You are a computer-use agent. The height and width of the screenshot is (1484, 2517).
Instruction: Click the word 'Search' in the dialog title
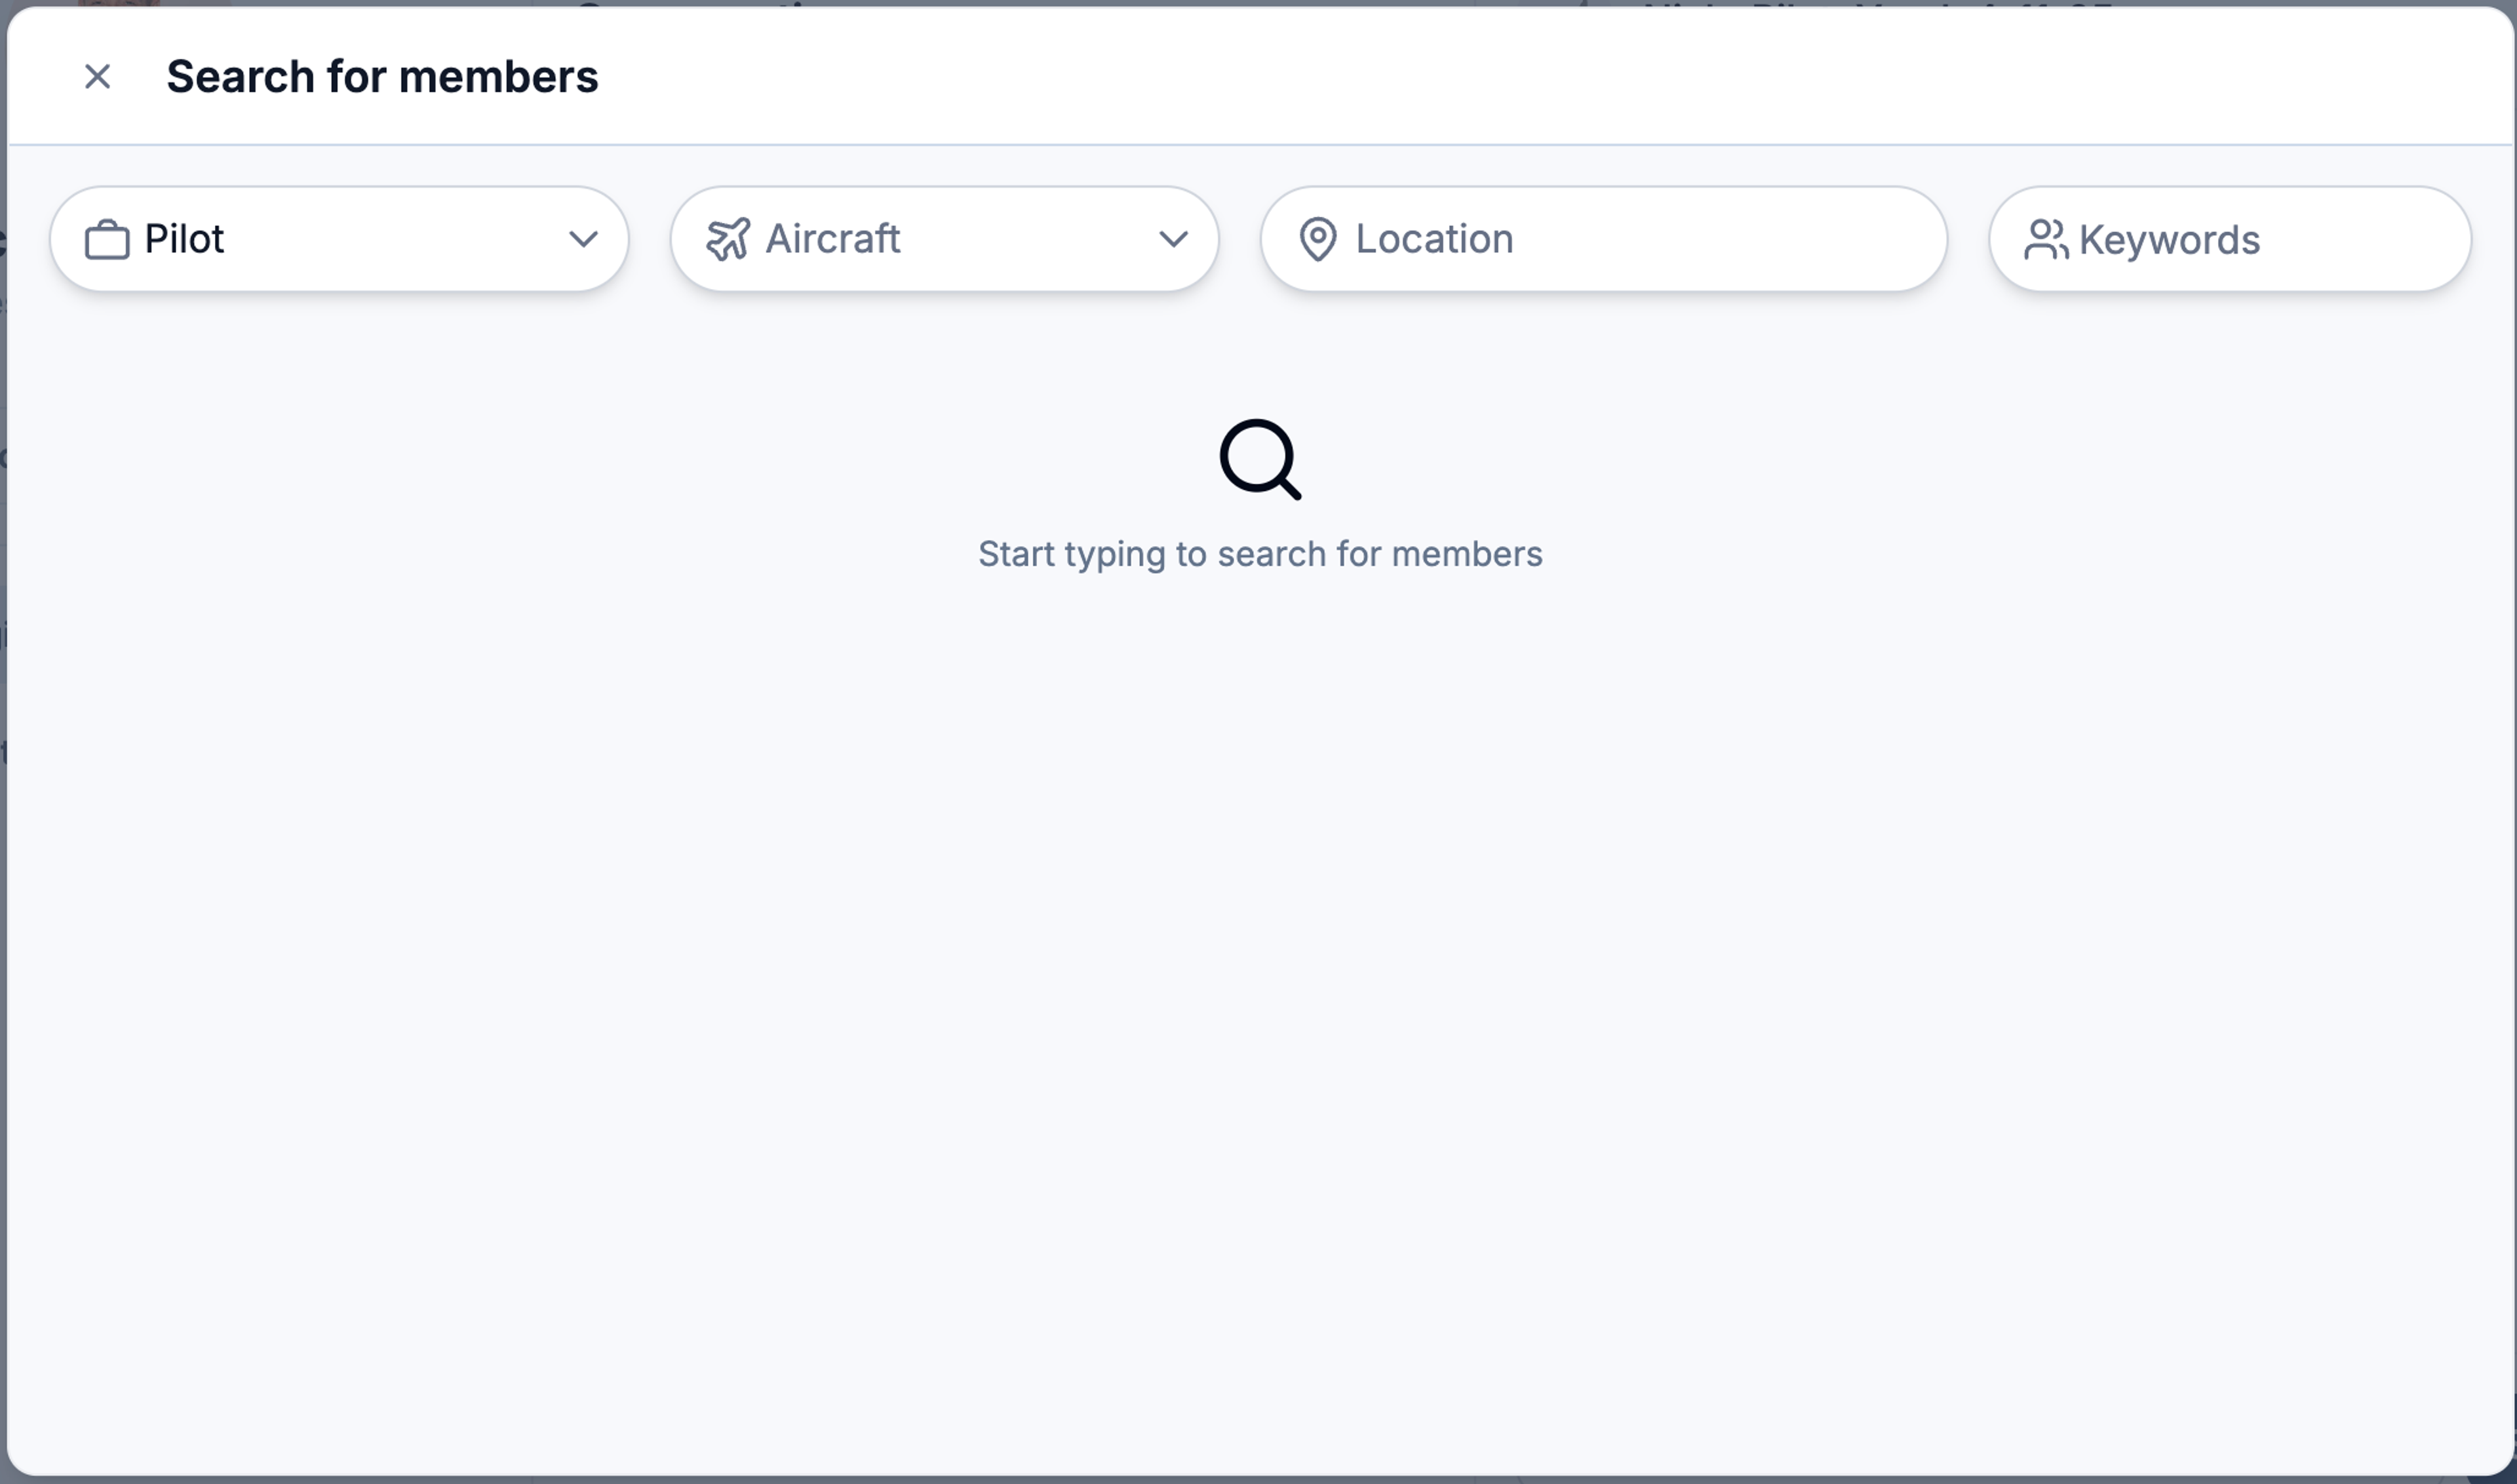click(240, 77)
